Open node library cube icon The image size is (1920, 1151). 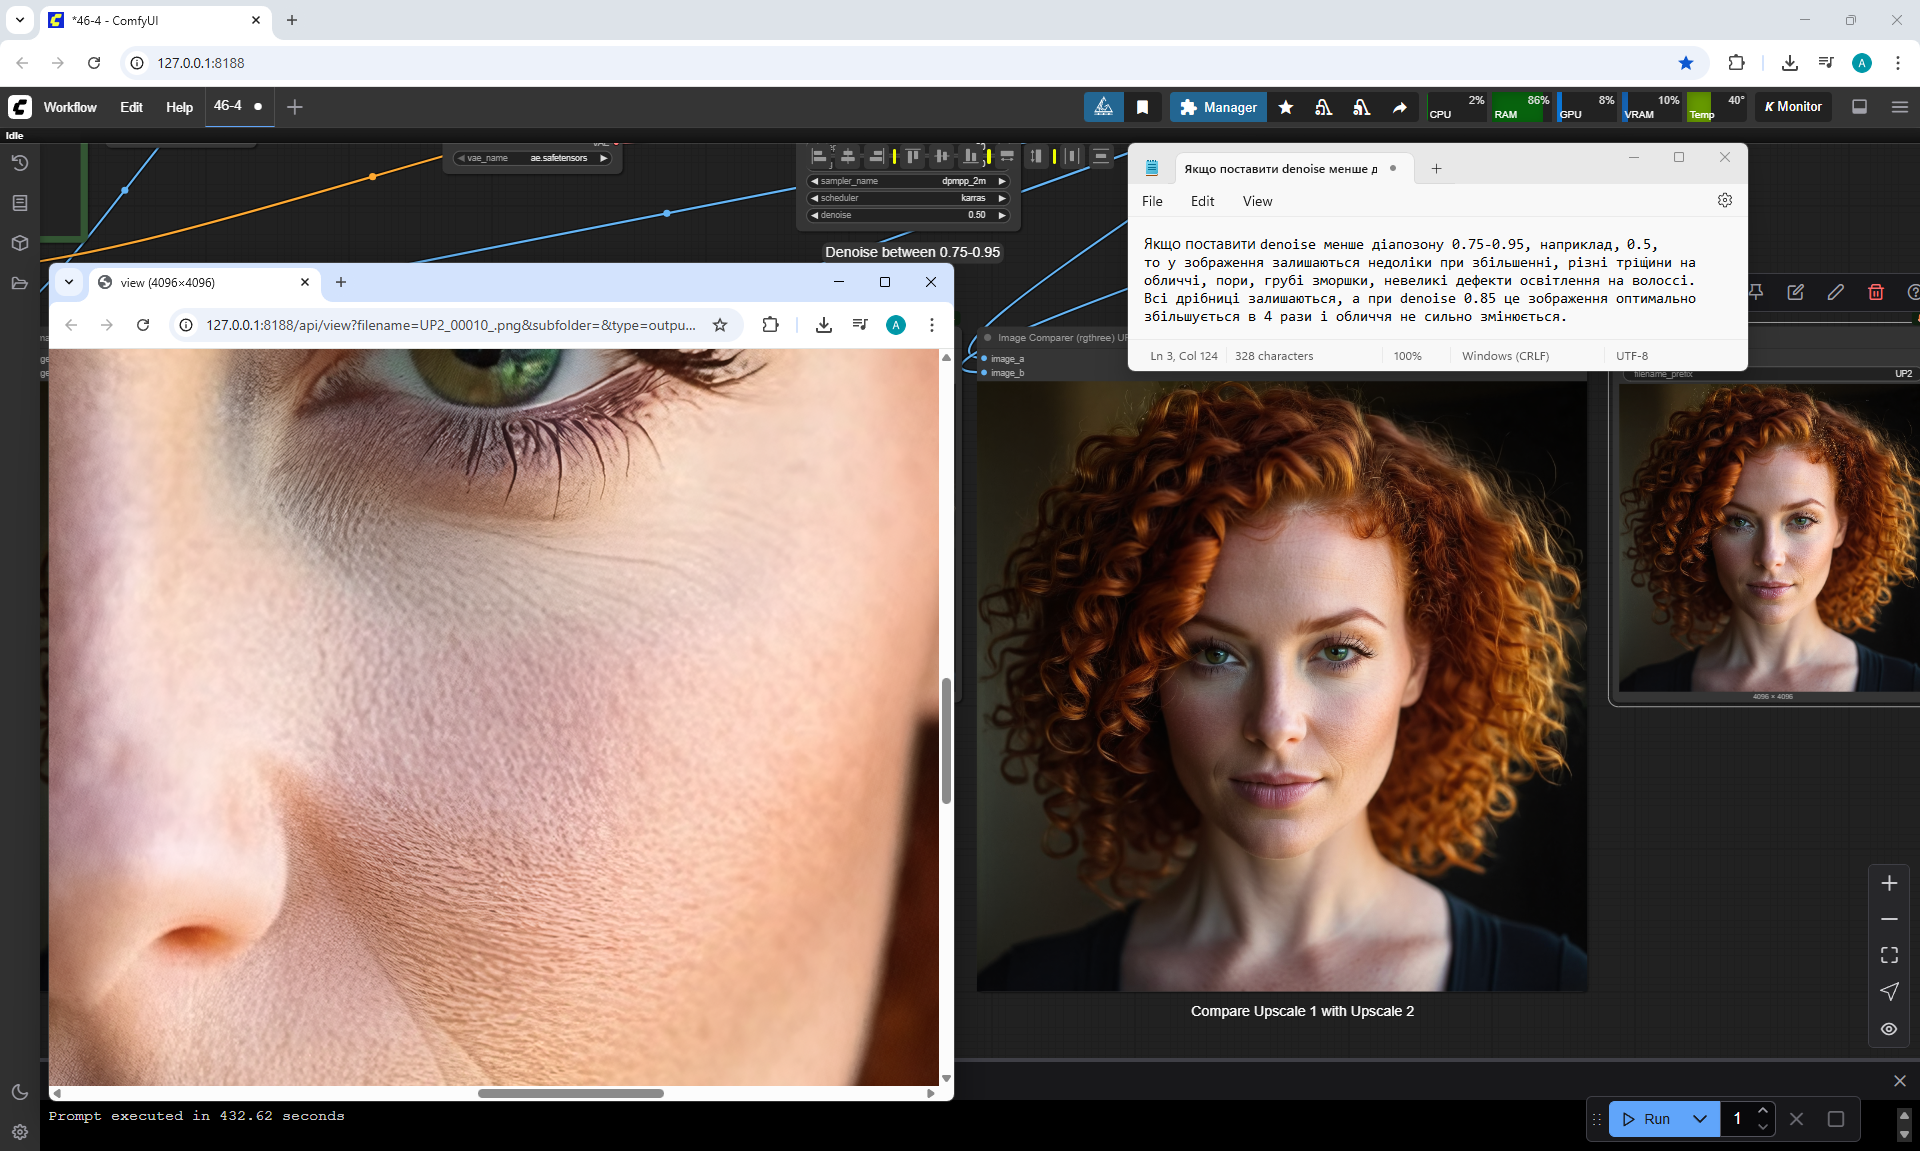(x=20, y=243)
